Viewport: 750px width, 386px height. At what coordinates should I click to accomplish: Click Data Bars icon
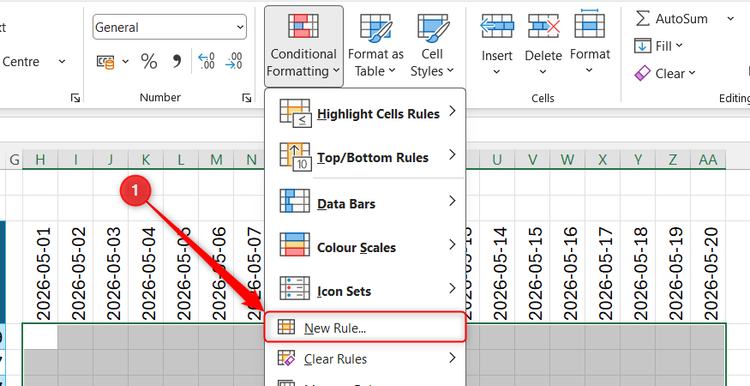coord(295,201)
